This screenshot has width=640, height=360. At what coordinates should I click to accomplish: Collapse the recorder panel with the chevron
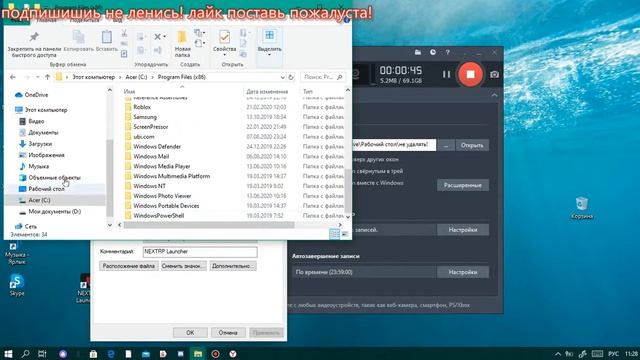(494, 96)
